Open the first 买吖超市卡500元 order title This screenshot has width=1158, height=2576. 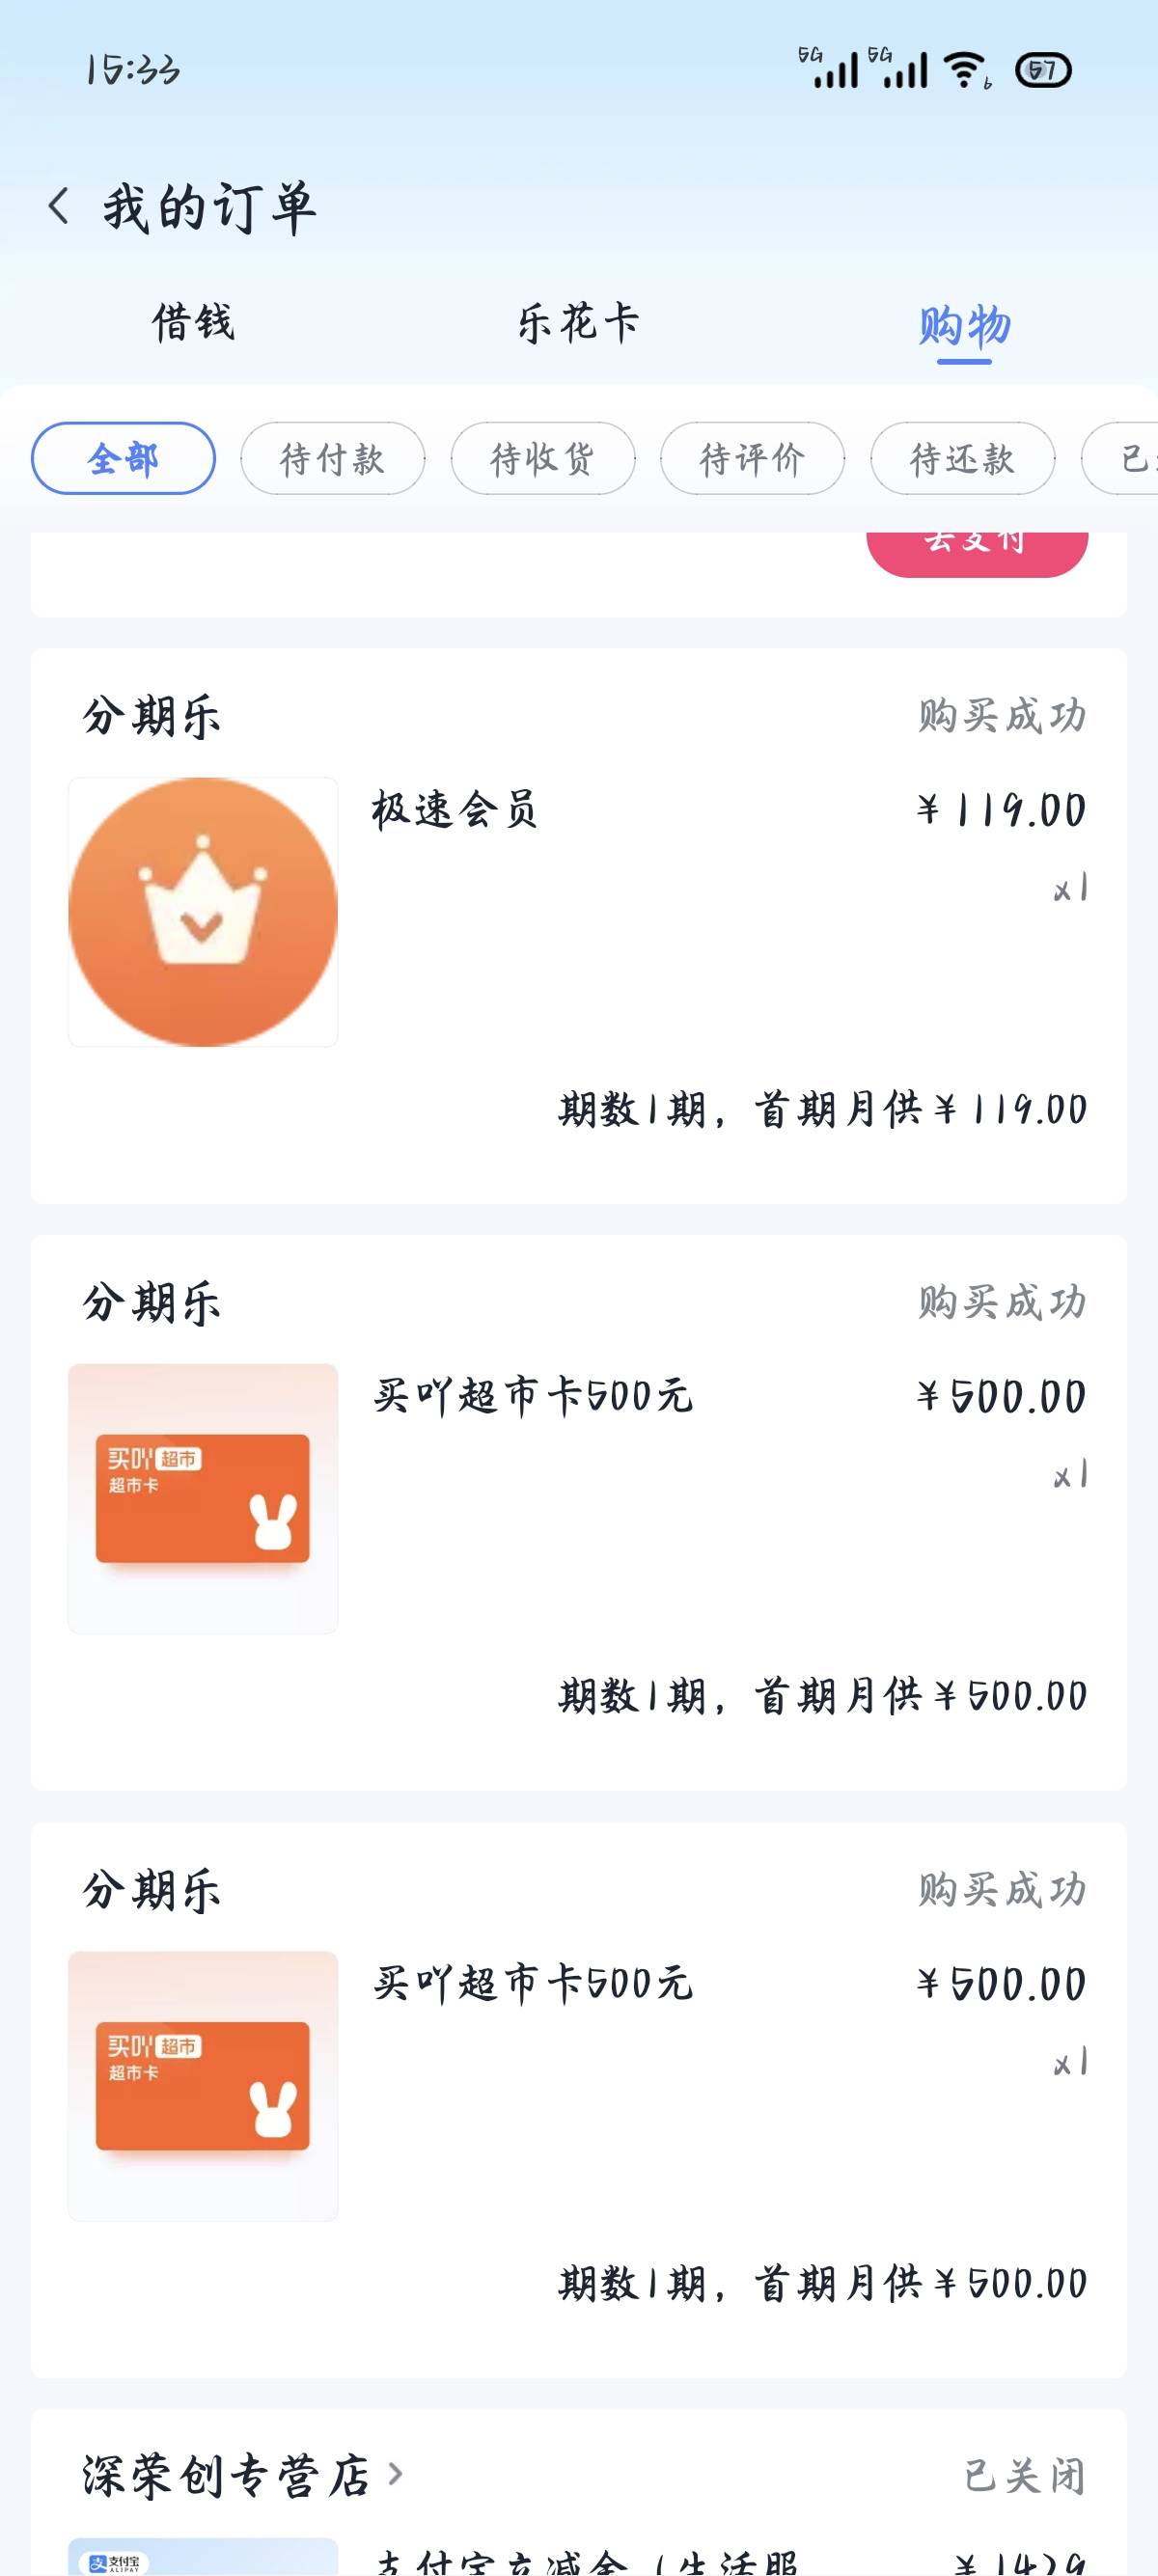(x=533, y=1396)
